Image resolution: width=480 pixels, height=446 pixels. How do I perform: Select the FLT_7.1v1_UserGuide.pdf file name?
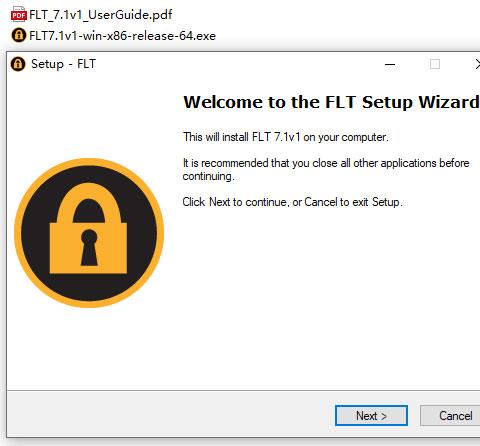101,15
